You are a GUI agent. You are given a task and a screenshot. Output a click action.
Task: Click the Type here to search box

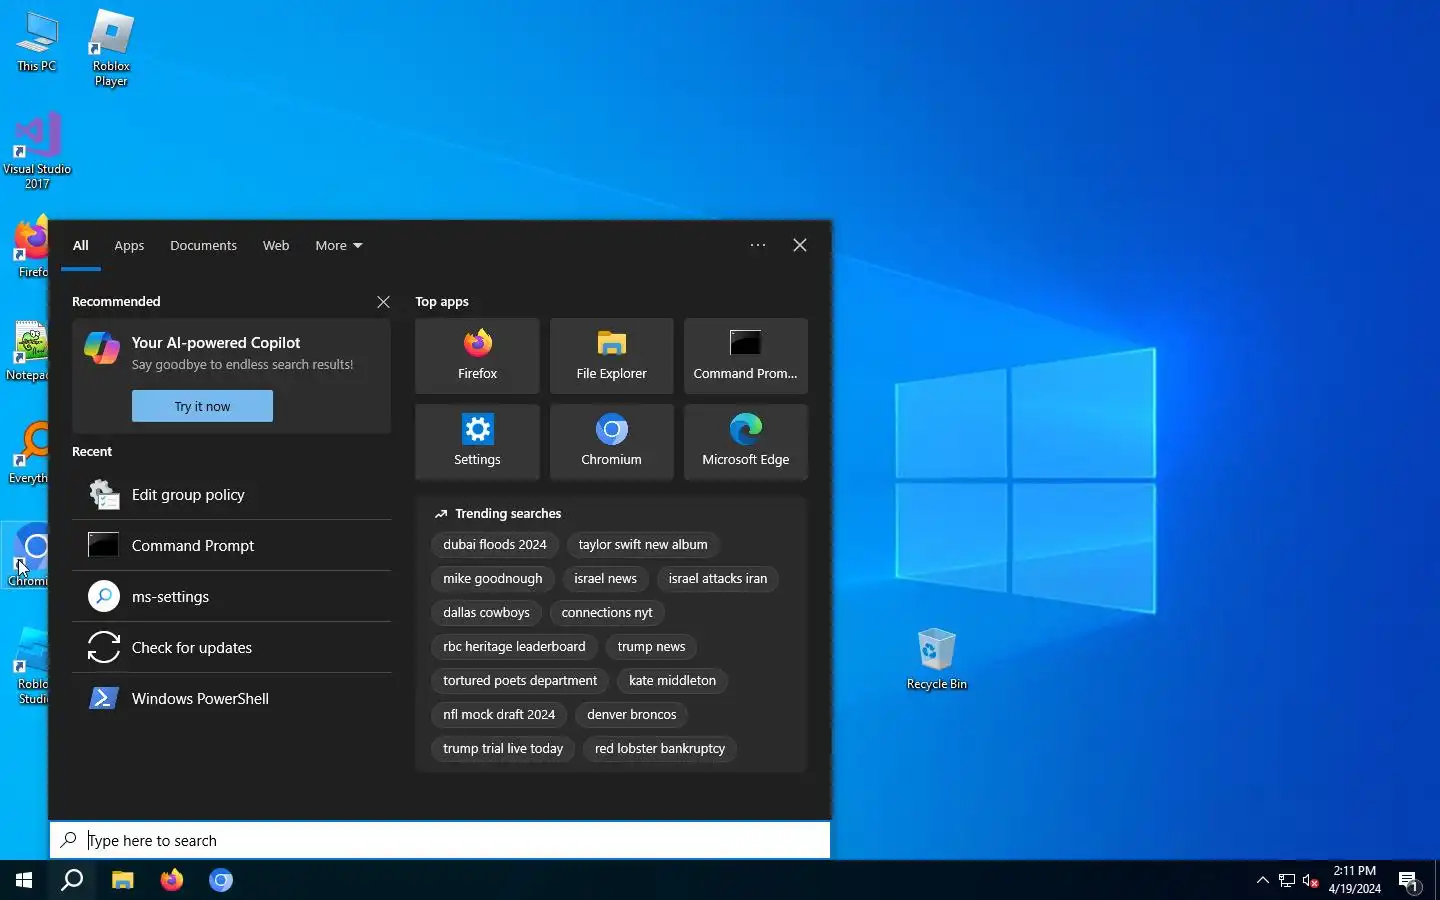440,840
